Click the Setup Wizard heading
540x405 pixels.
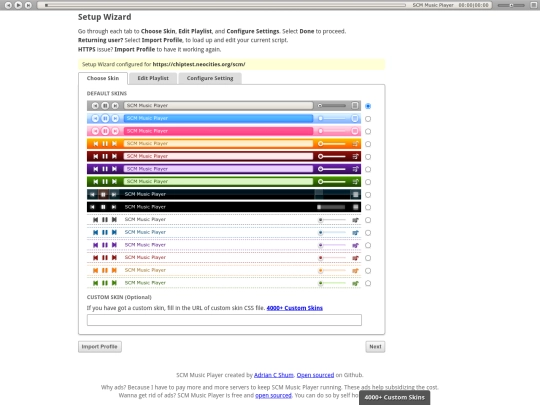click(104, 17)
